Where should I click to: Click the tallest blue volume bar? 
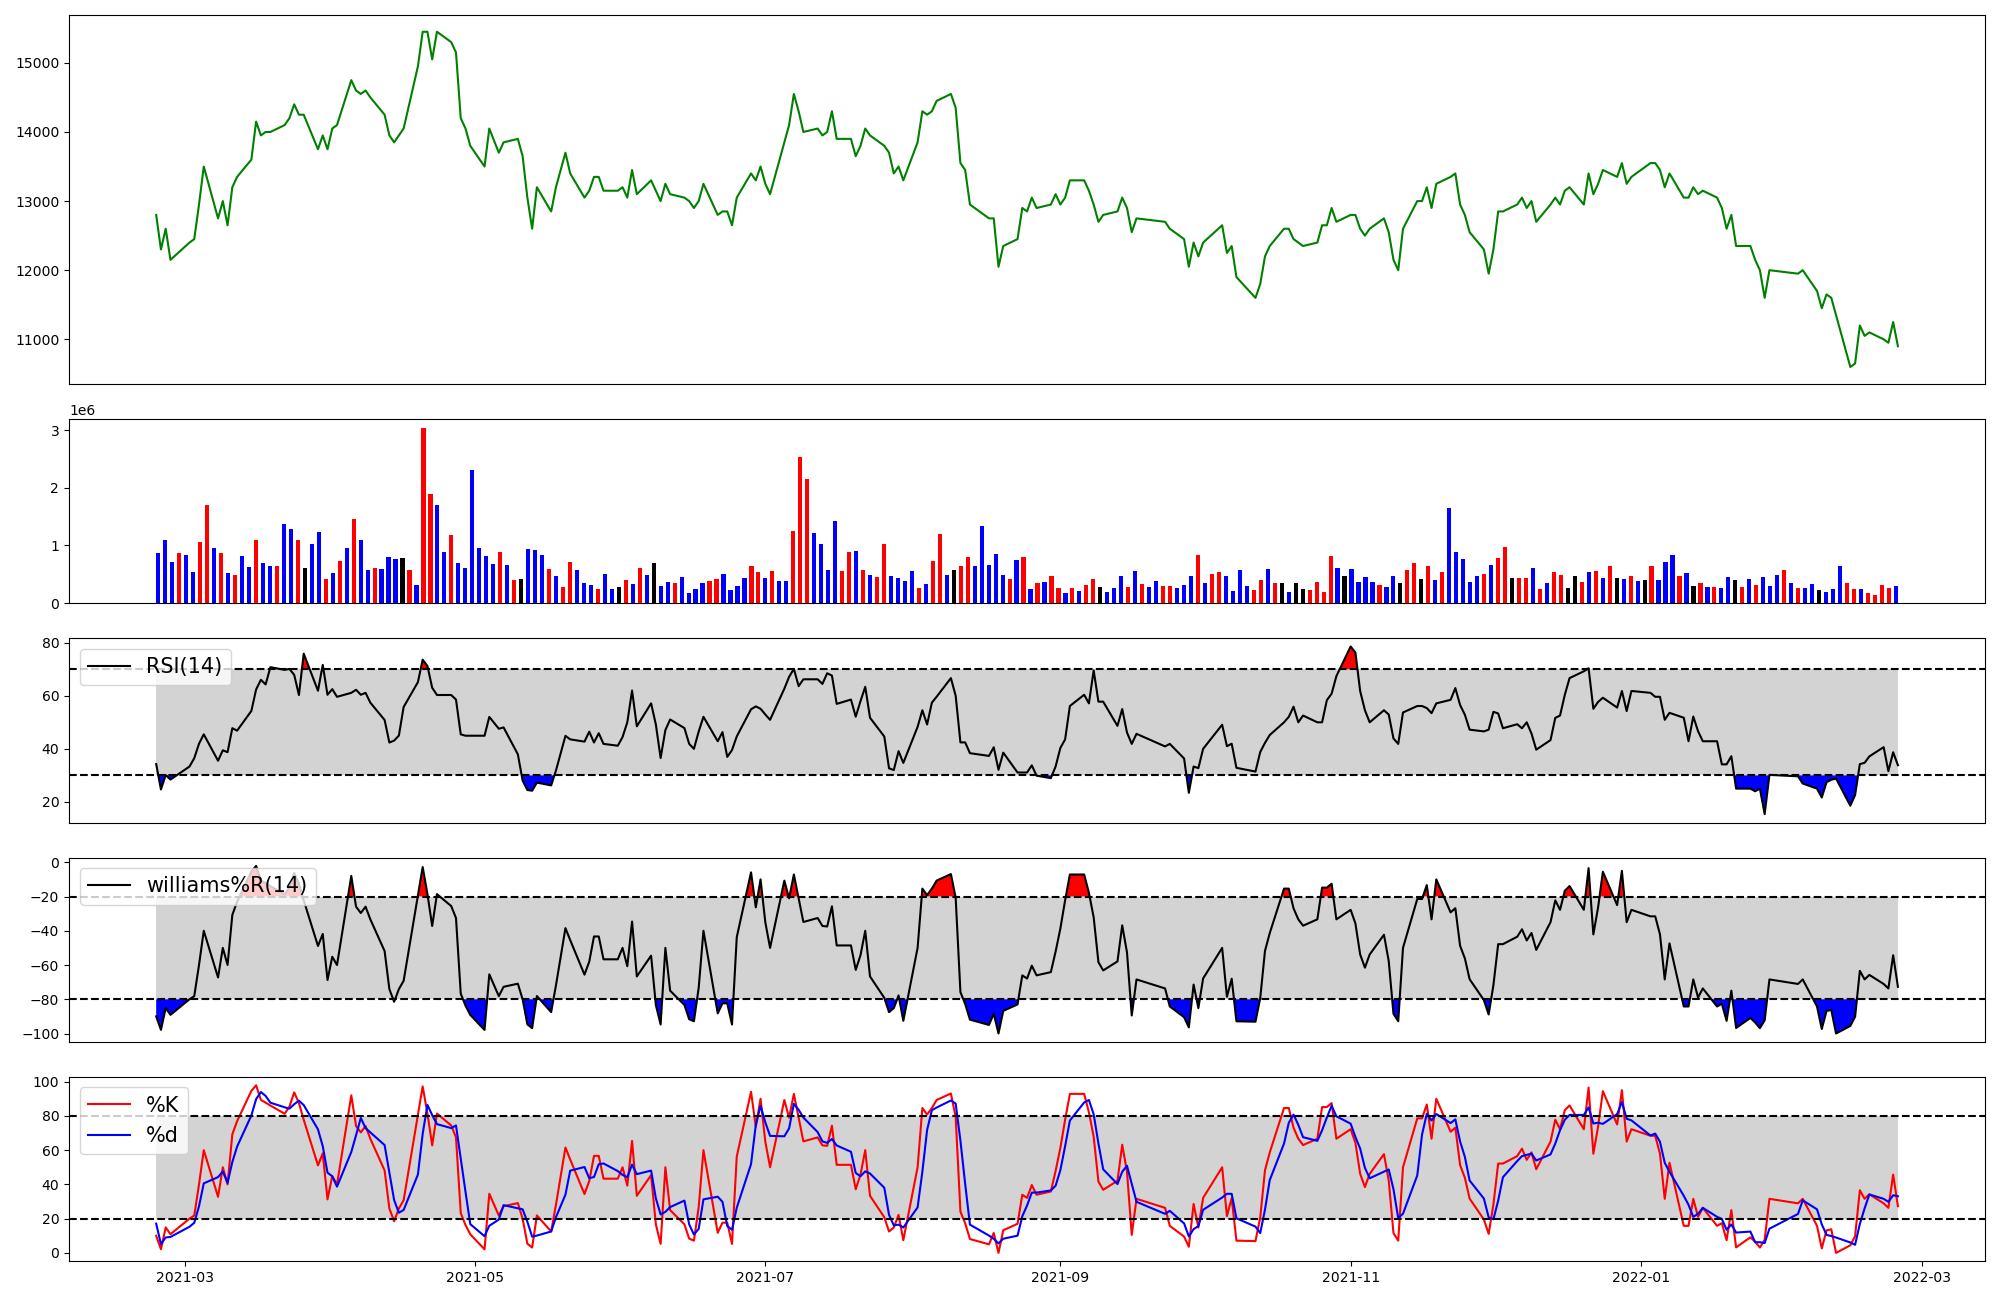point(472,536)
